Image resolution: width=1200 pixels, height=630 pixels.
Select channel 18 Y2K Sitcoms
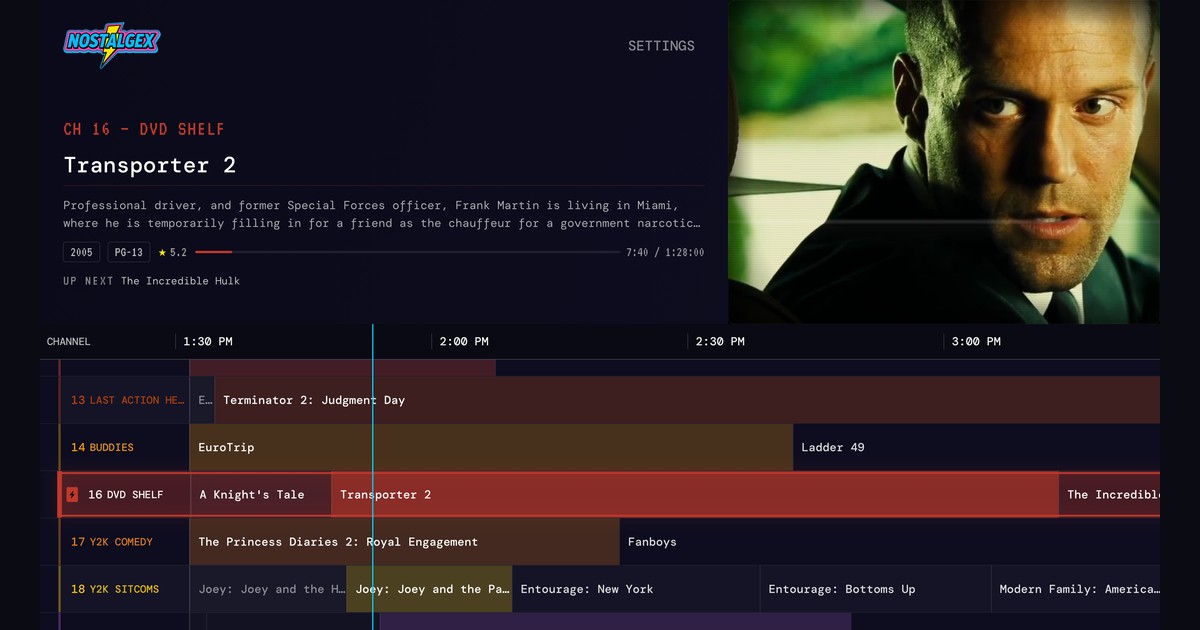point(125,589)
